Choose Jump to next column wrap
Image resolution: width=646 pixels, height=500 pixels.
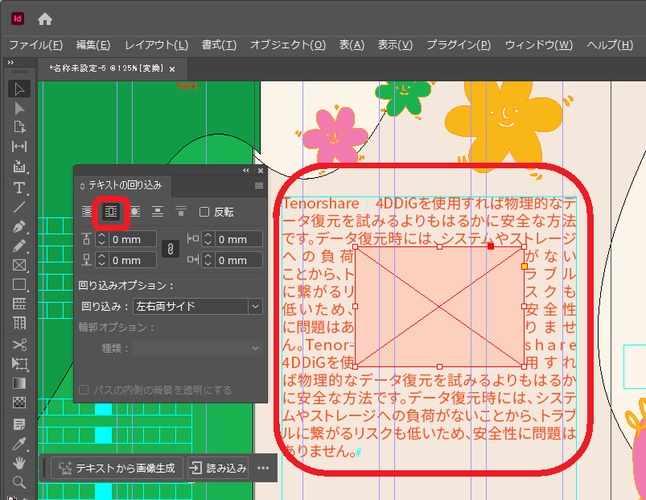point(180,212)
